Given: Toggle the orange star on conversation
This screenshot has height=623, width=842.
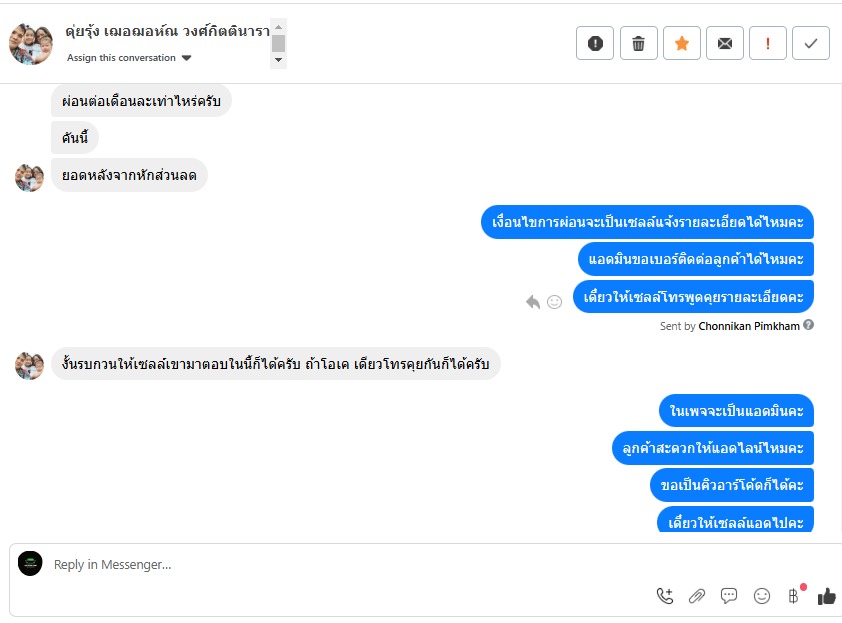Looking at the screenshot, I should (682, 43).
